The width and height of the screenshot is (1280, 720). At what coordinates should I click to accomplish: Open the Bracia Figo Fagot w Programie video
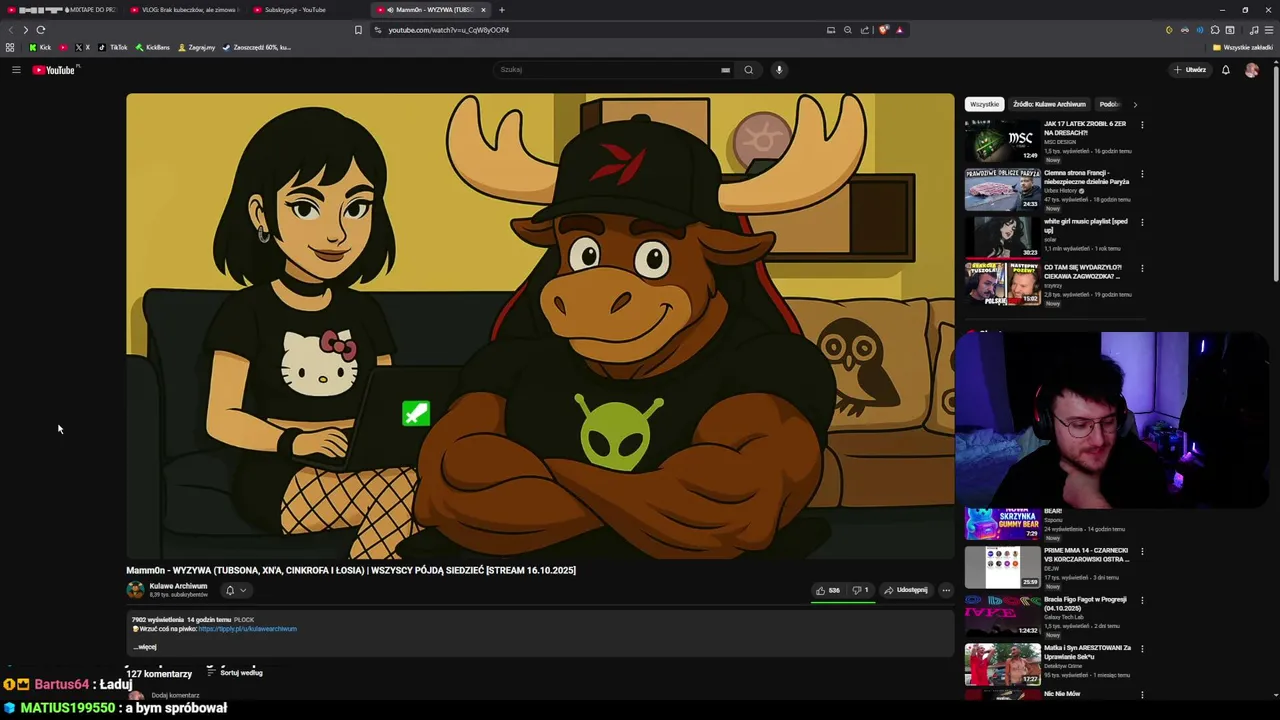(1085, 604)
